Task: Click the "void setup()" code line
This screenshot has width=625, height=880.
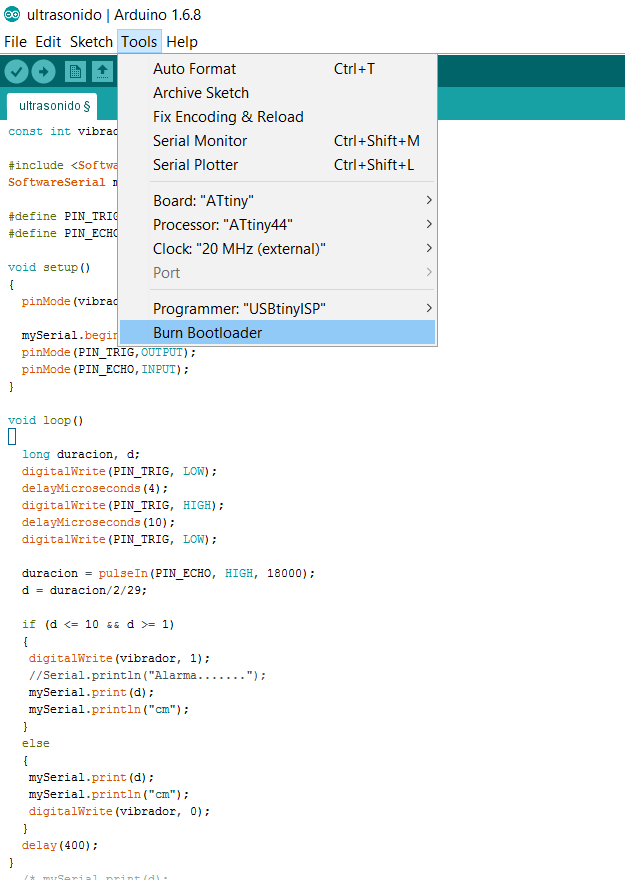Action: point(49,268)
